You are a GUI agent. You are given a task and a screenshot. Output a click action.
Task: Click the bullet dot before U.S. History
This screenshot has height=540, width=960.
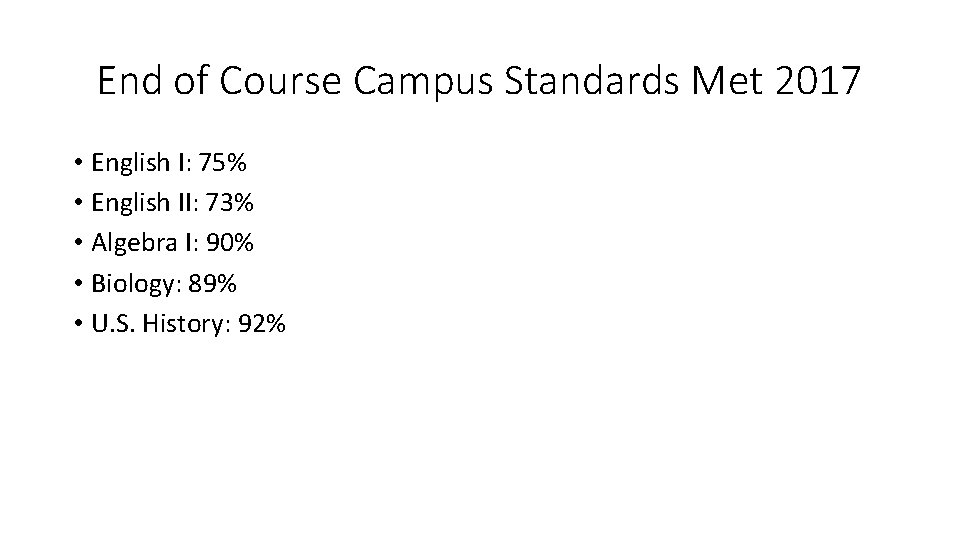(76, 325)
